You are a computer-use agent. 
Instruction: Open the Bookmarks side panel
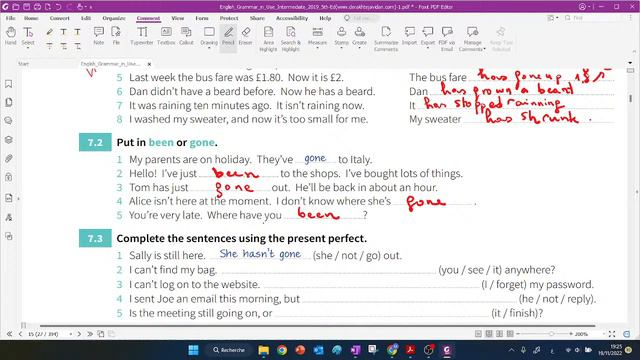pos(9,84)
